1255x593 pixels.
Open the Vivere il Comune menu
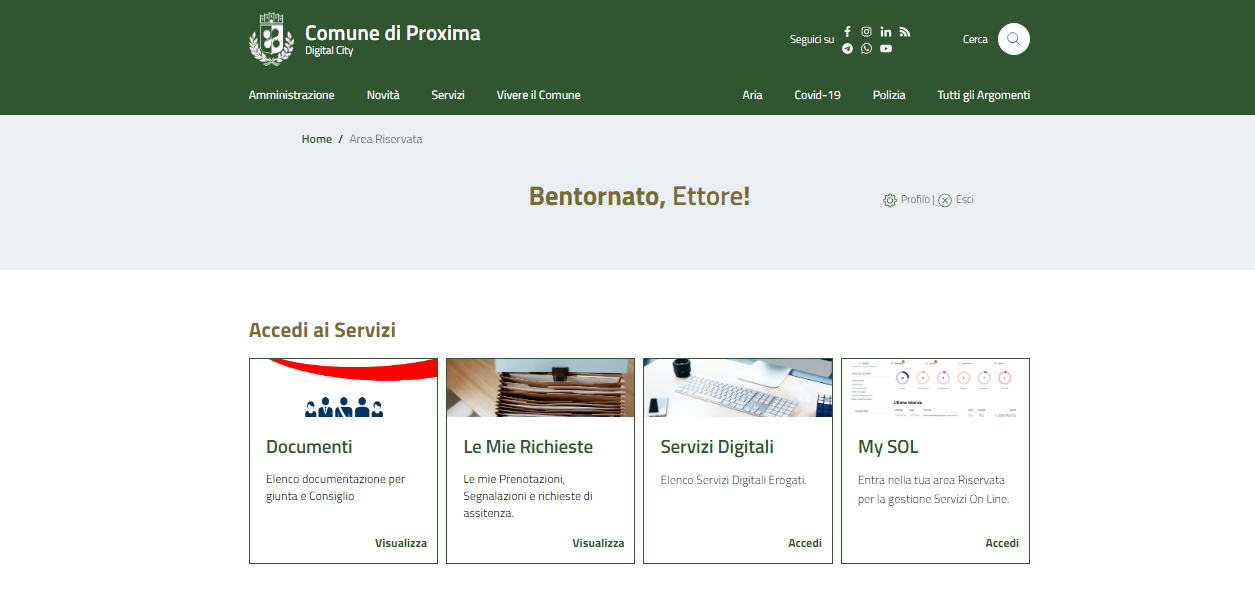tap(538, 95)
